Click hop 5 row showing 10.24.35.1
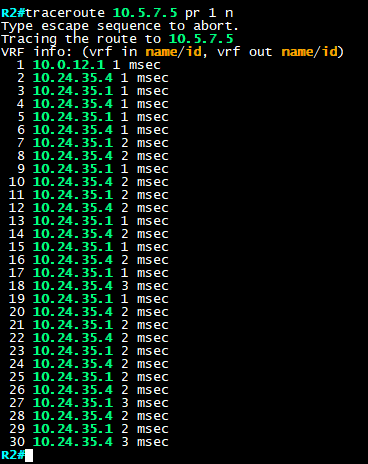This screenshot has width=368, height=464. 93,117
